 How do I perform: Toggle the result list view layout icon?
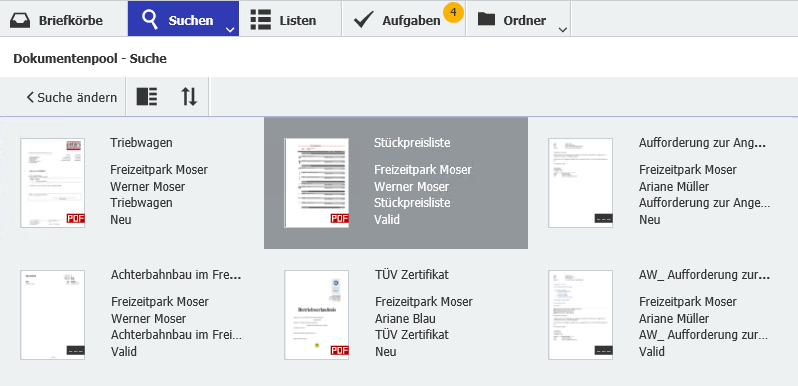(x=147, y=96)
